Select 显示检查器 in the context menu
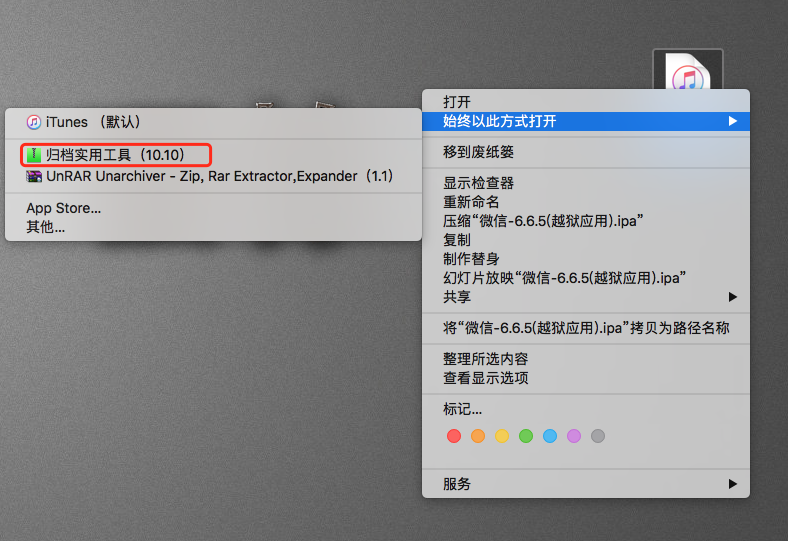The image size is (788, 541). coord(586,183)
